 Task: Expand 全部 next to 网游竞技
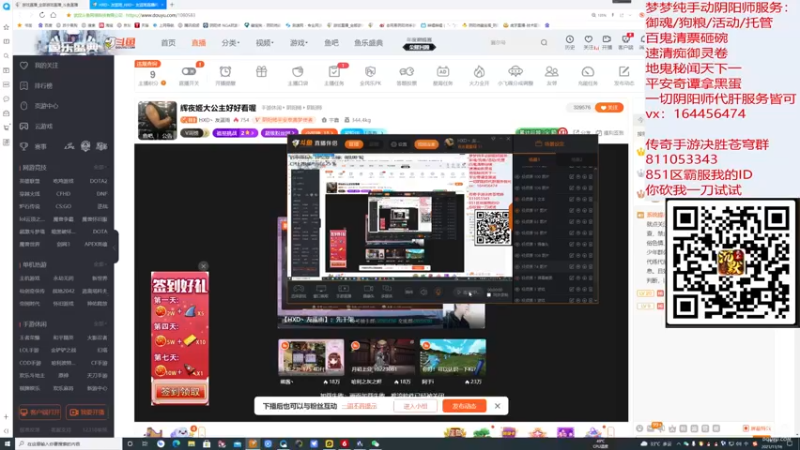pos(99,167)
